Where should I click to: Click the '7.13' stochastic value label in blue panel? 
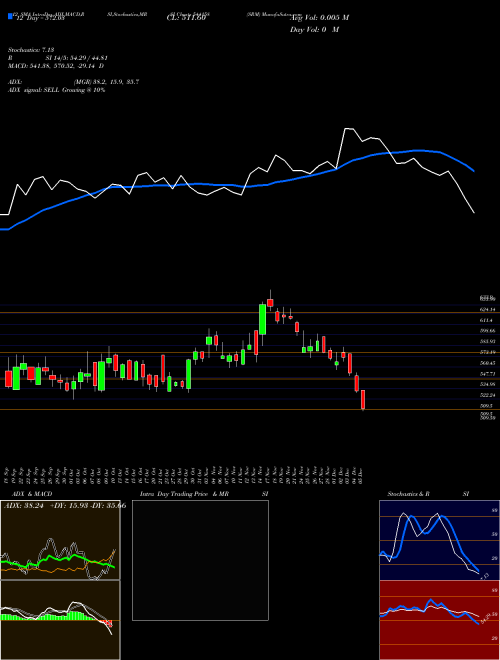484,576
